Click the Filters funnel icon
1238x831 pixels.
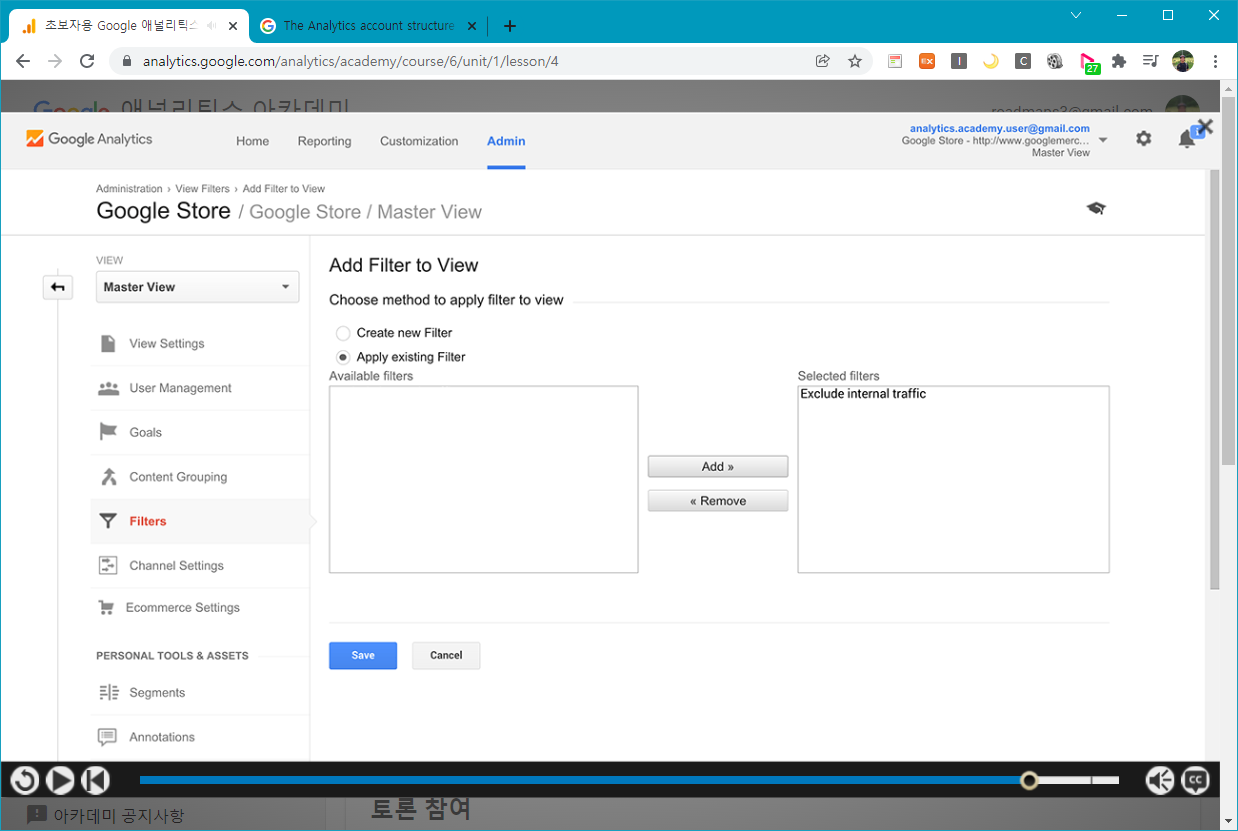point(108,521)
